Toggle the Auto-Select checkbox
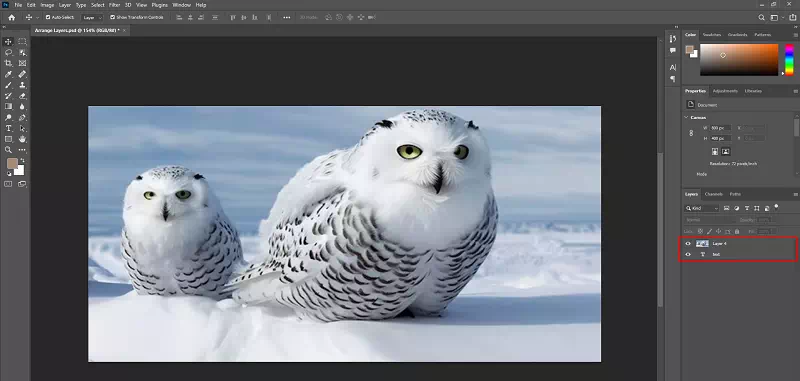The height and width of the screenshot is (381, 800). [48, 17]
